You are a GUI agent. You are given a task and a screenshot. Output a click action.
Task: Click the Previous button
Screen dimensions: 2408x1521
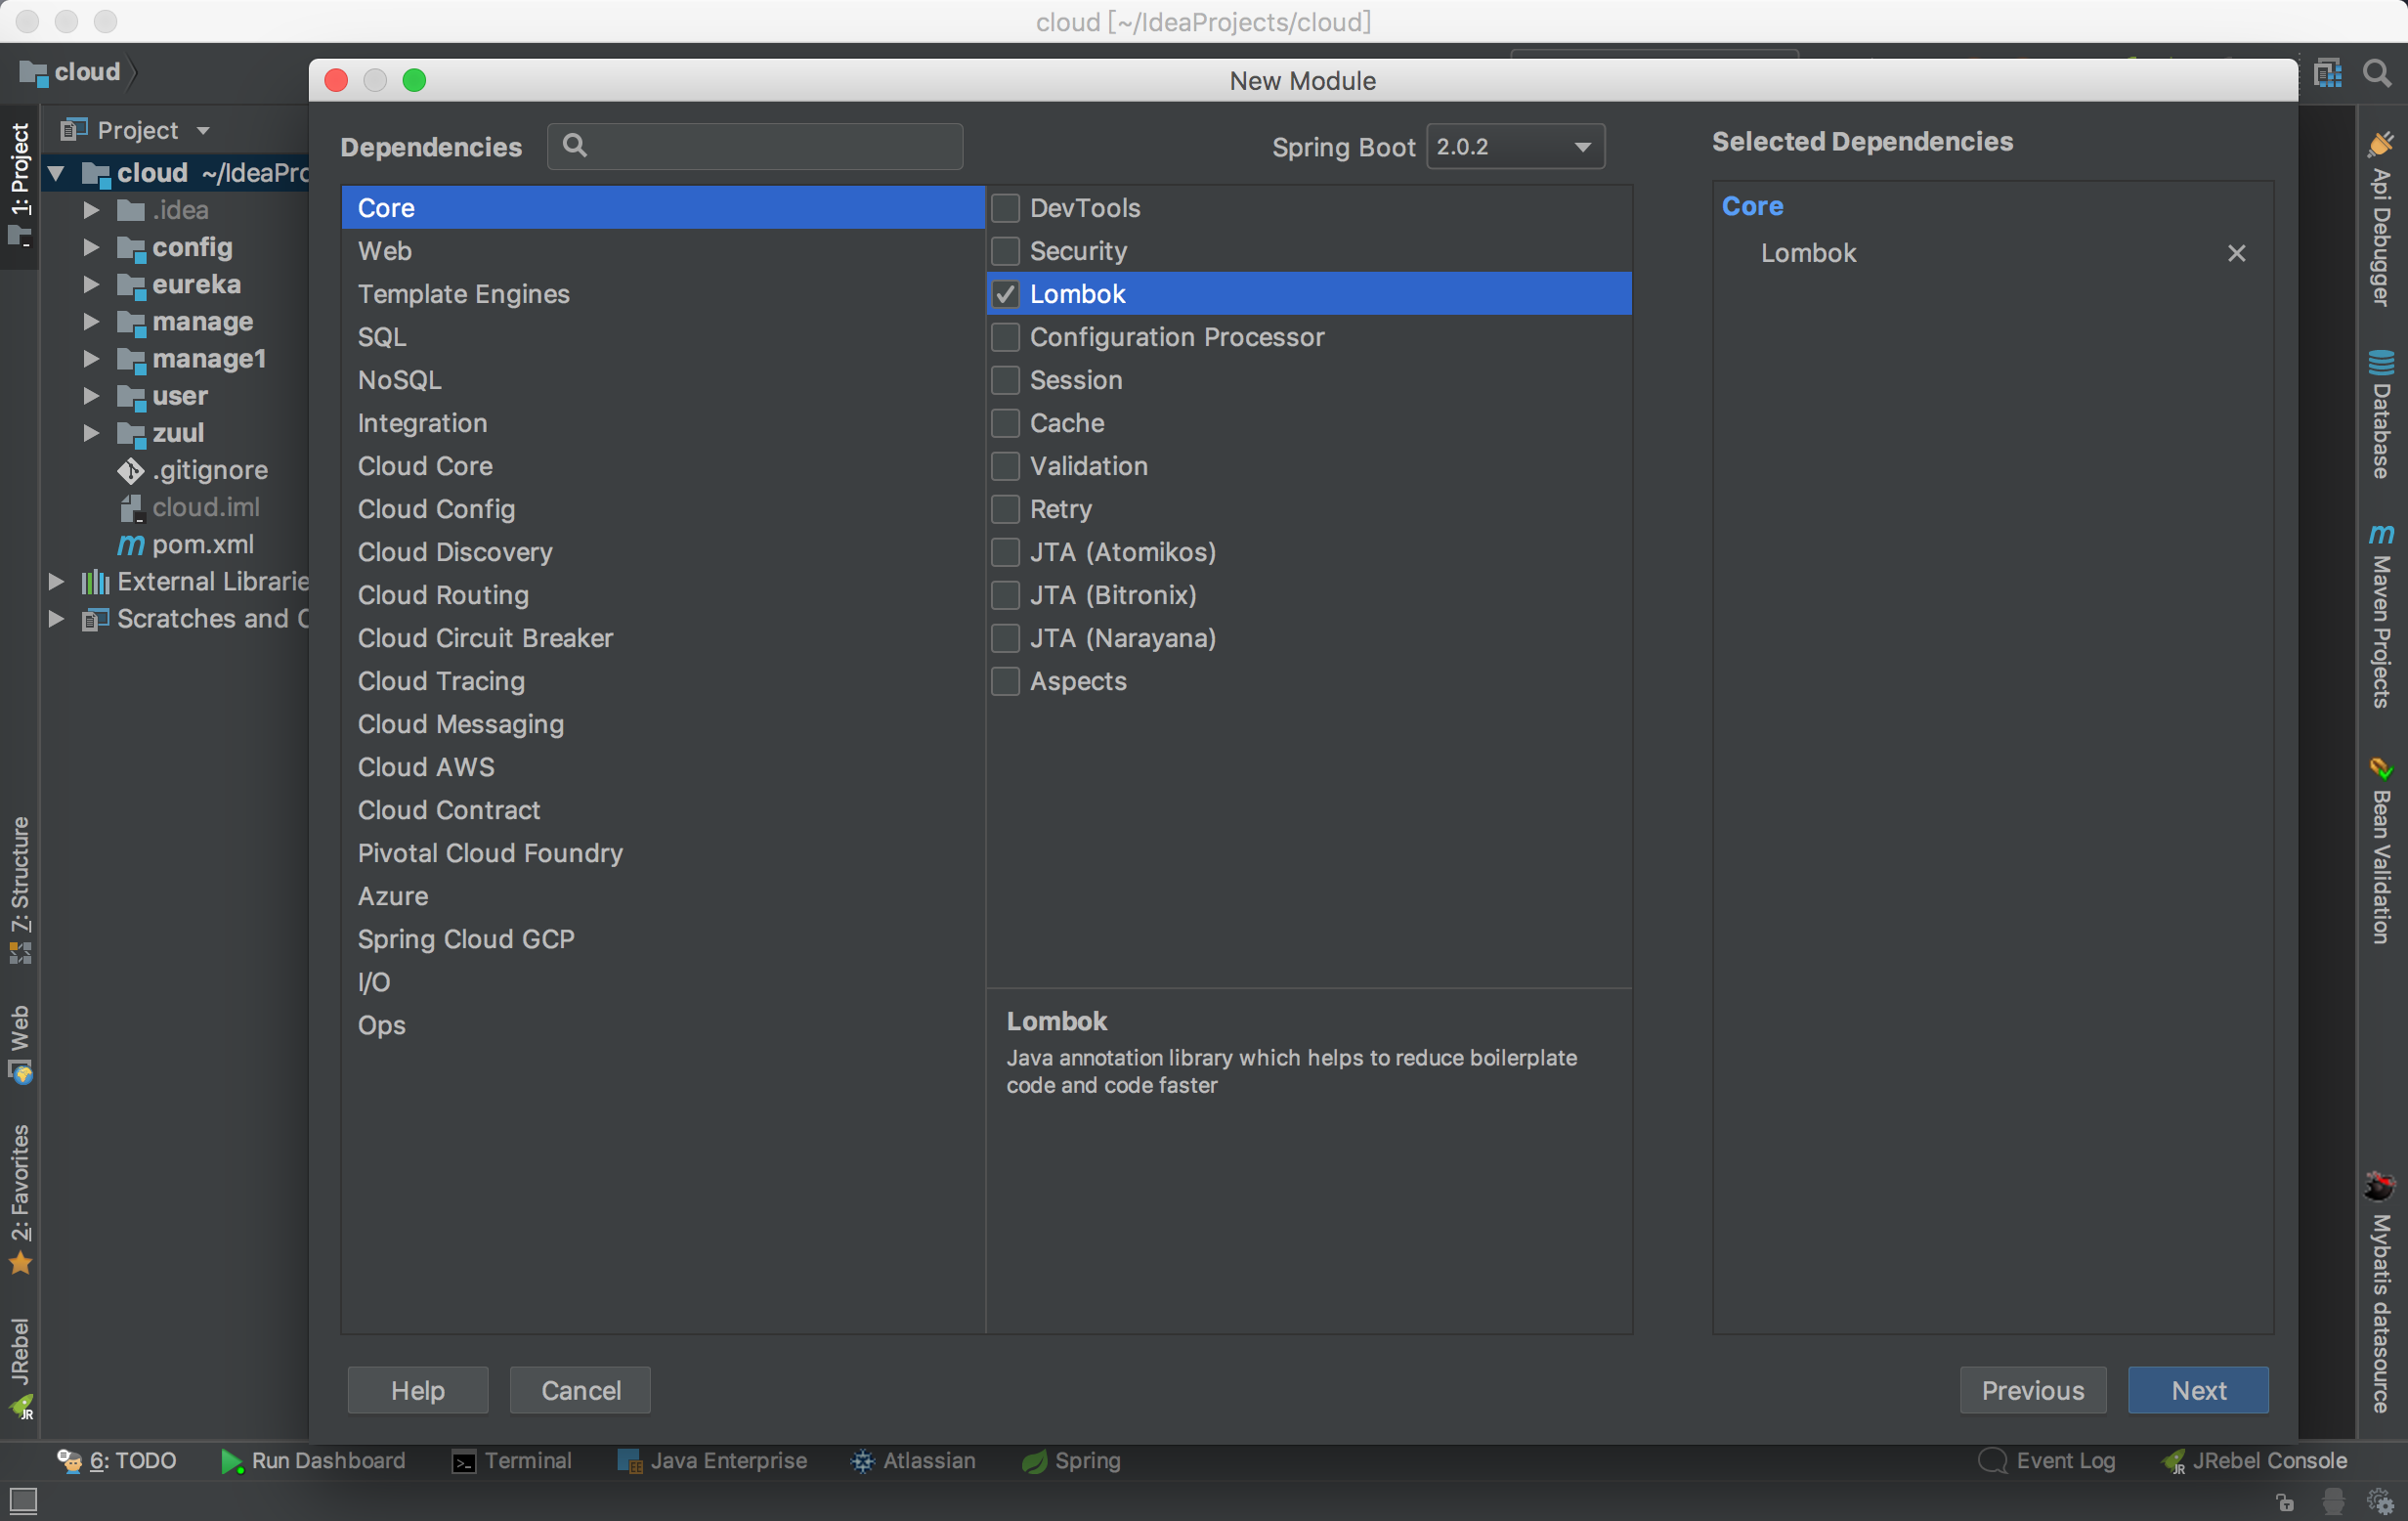pyautogui.click(x=2032, y=1390)
